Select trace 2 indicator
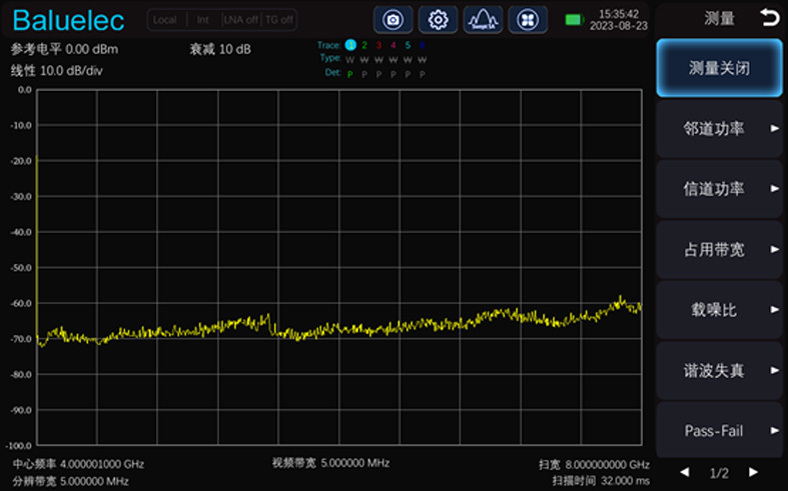The image size is (788, 491). coord(364,45)
